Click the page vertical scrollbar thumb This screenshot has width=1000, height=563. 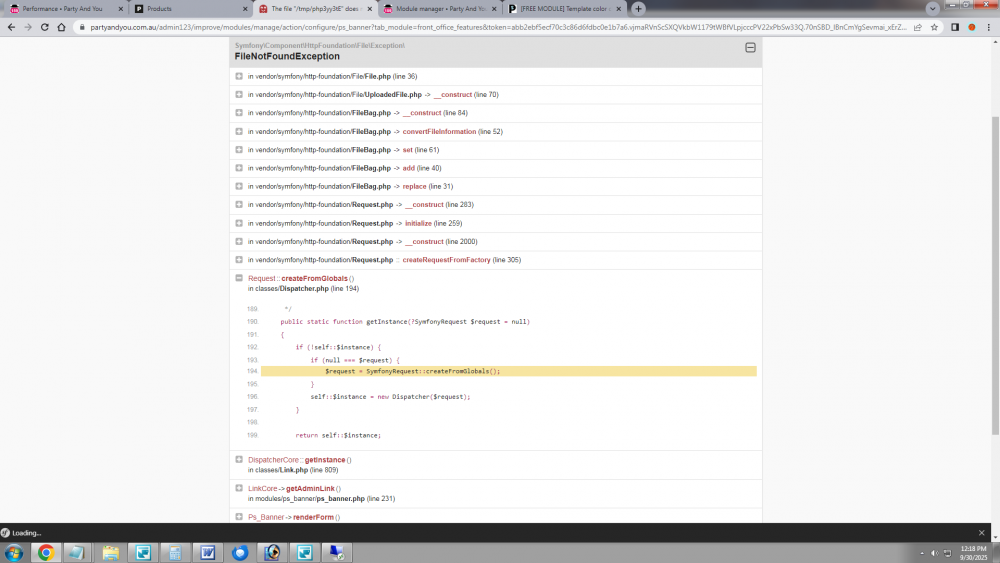coord(995,275)
